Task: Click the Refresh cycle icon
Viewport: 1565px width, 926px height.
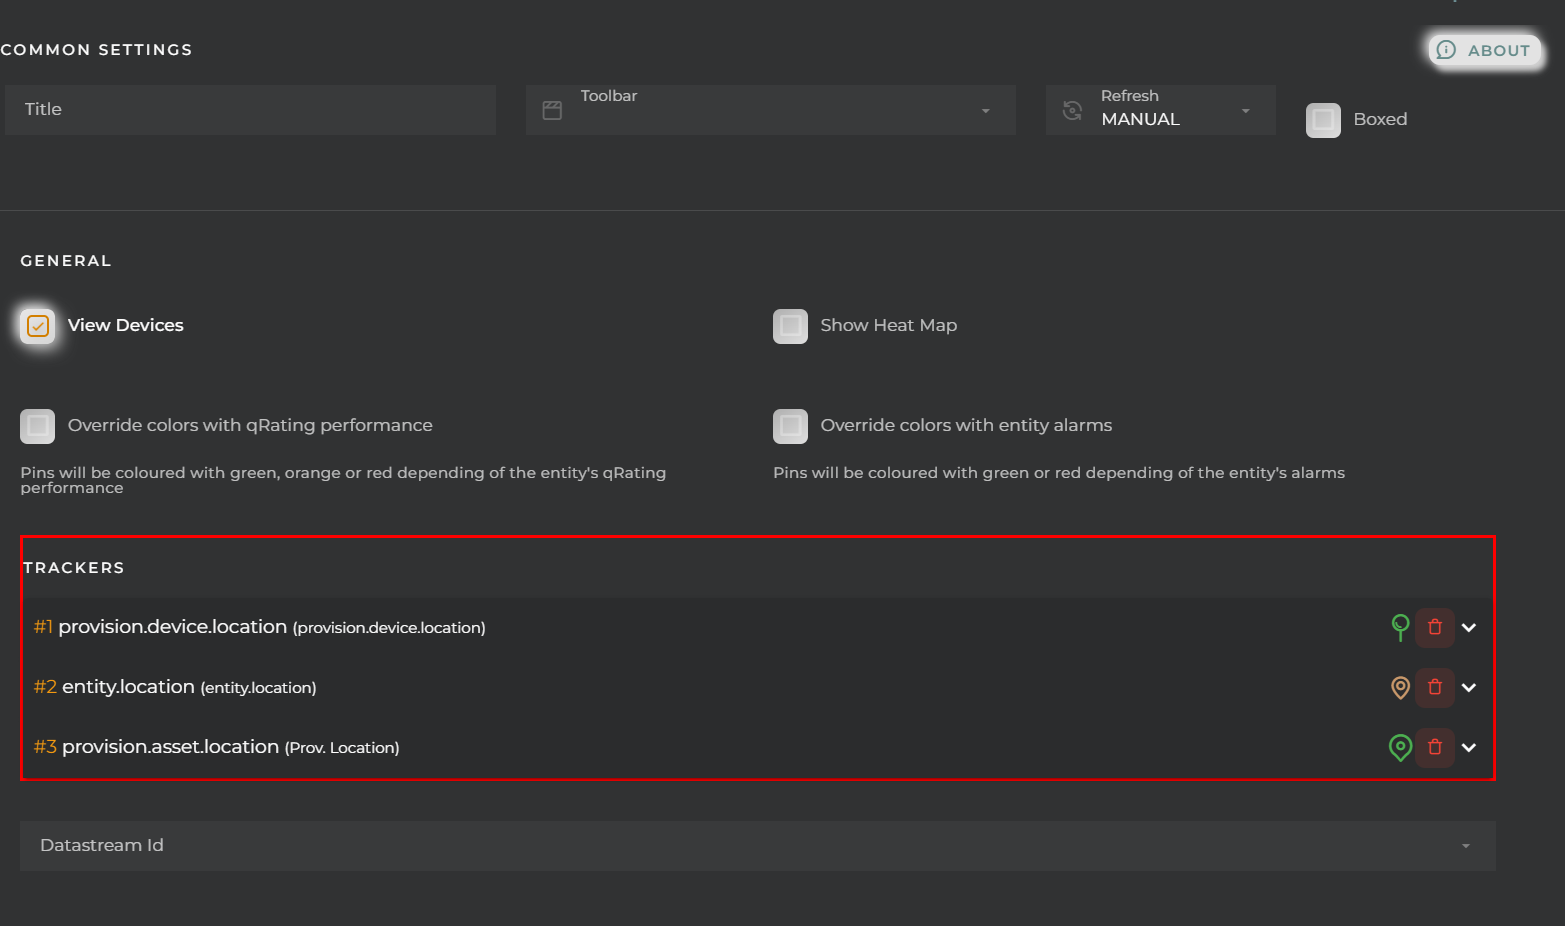Action: pos(1072,110)
